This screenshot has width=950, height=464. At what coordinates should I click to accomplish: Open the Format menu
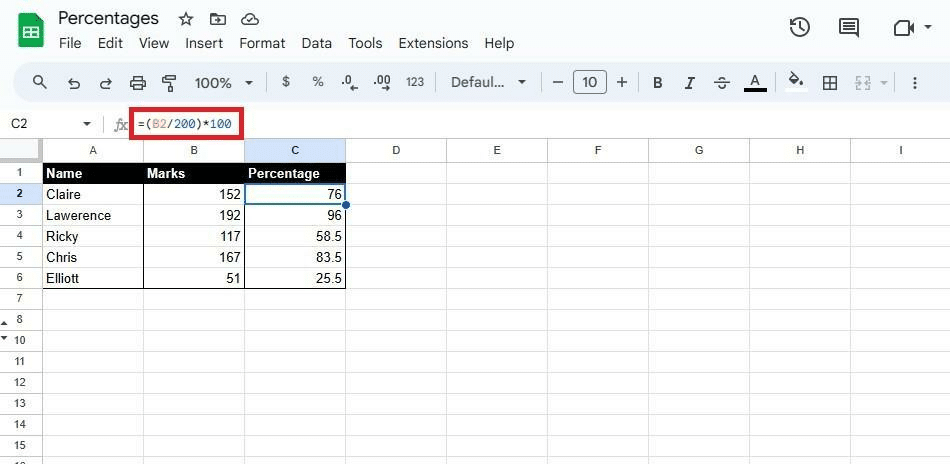tap(262, 43)
